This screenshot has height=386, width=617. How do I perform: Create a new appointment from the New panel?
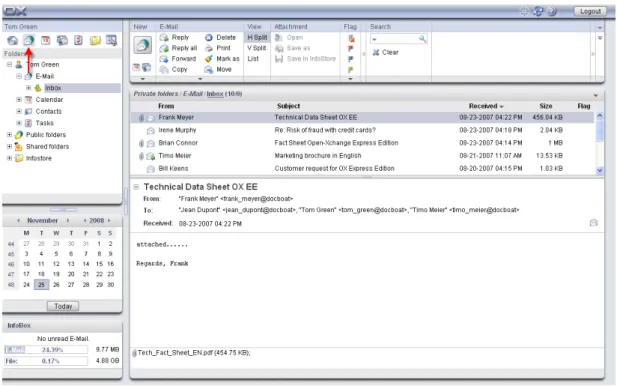pos(136,67)
